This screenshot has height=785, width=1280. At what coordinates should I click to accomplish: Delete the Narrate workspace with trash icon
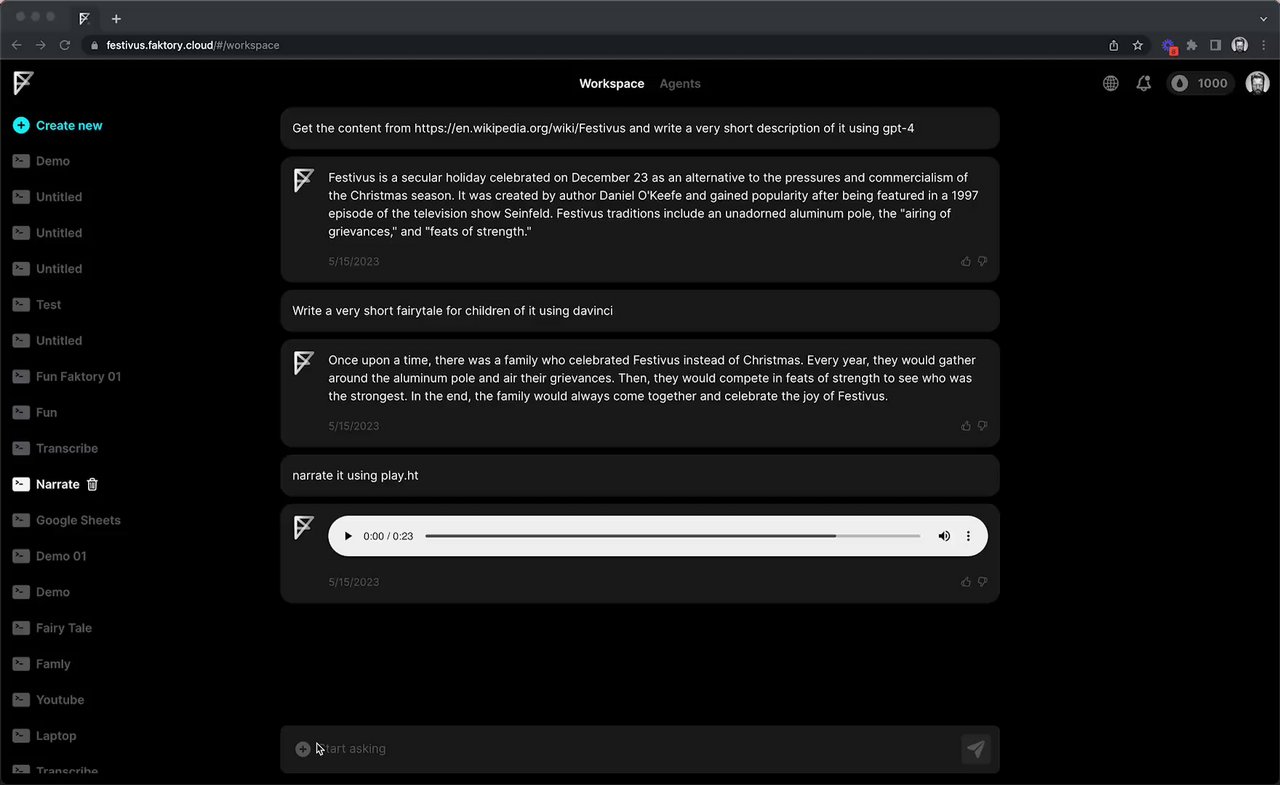(93, 484)
